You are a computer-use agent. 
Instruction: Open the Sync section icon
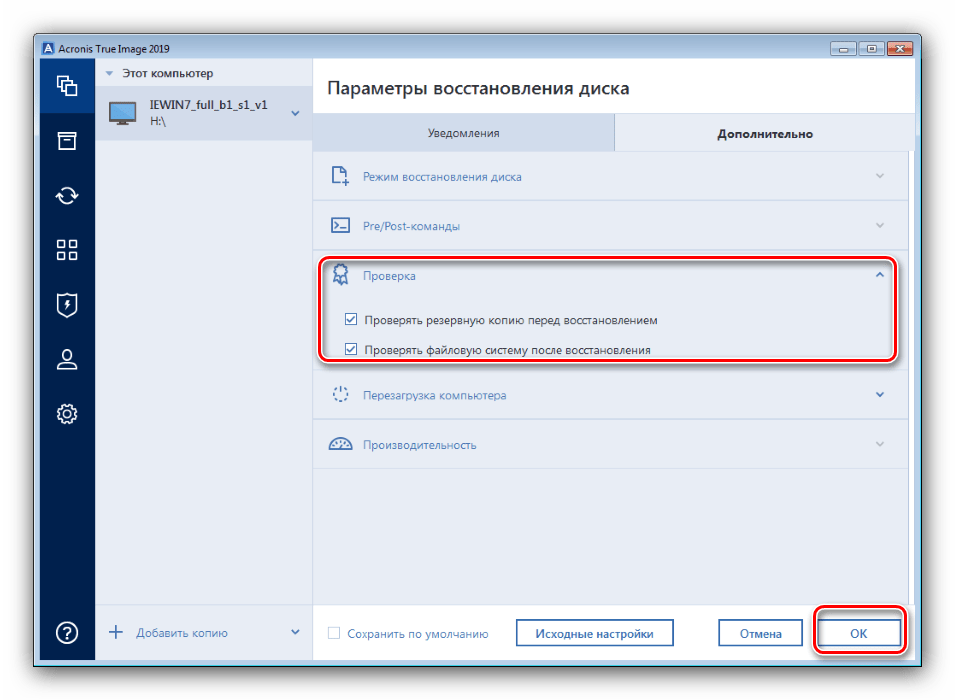pos(67,196)
